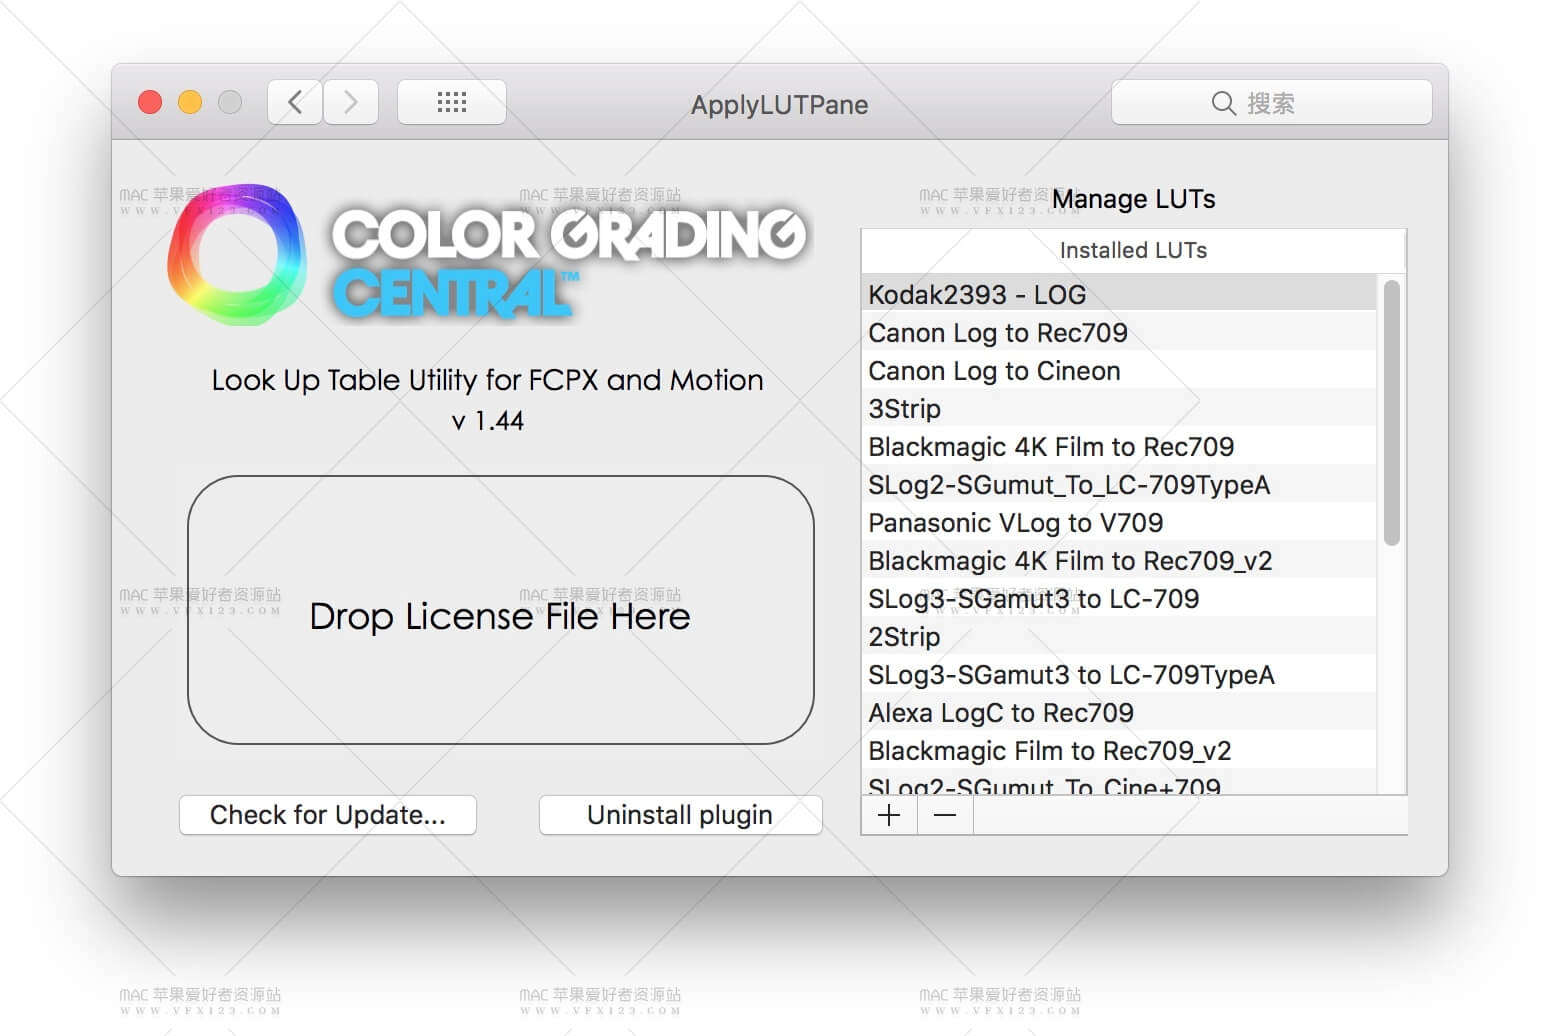Go forward with the right chevron button
Viewport: 1560px width, 1036px height.
pyautogui.click(x=351, y=102)
